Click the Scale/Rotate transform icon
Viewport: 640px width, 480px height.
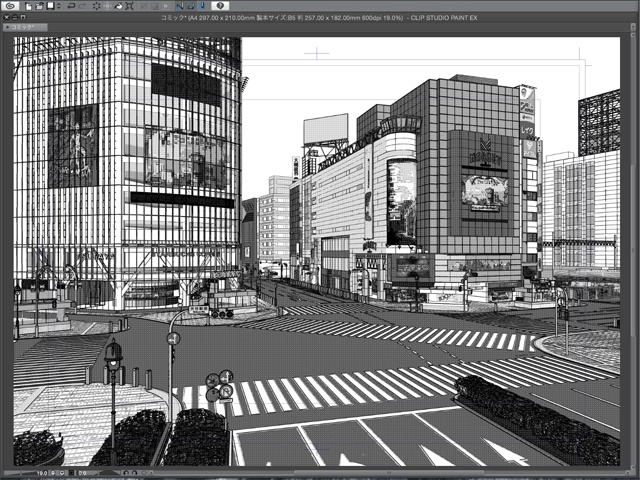[x=129, y=6]
